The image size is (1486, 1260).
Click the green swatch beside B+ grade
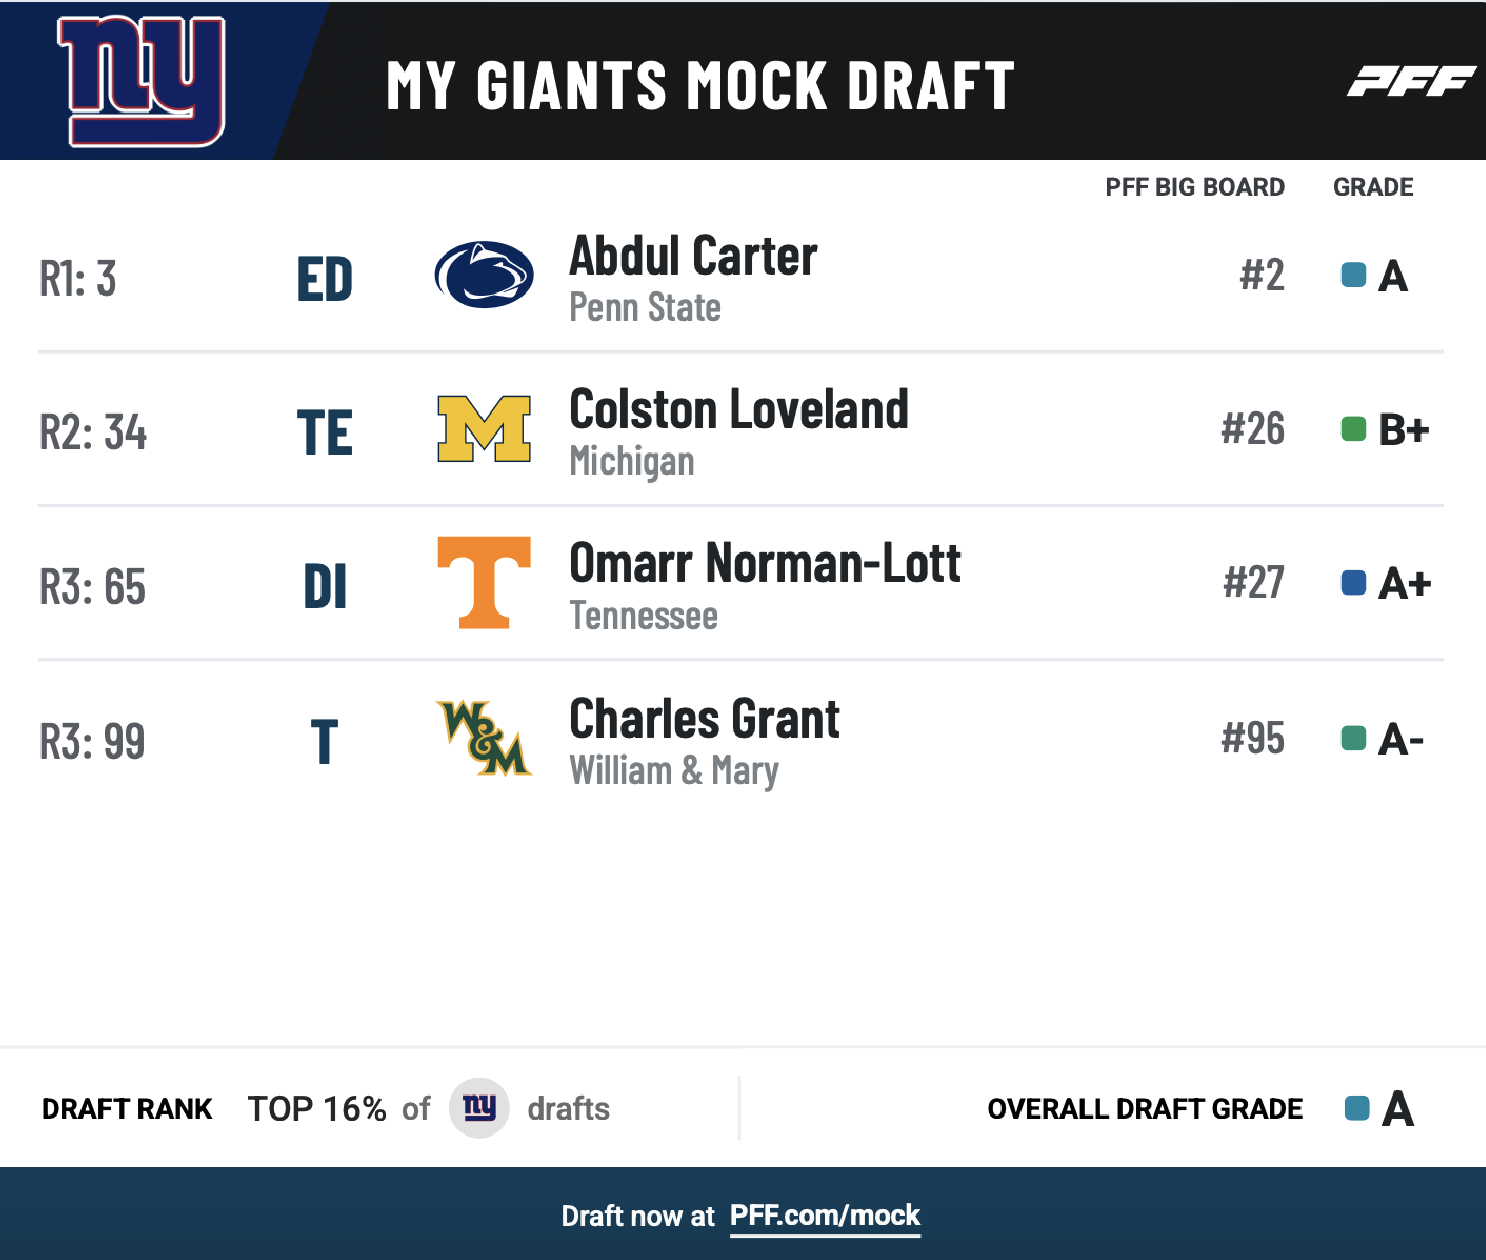point(1354,429)
